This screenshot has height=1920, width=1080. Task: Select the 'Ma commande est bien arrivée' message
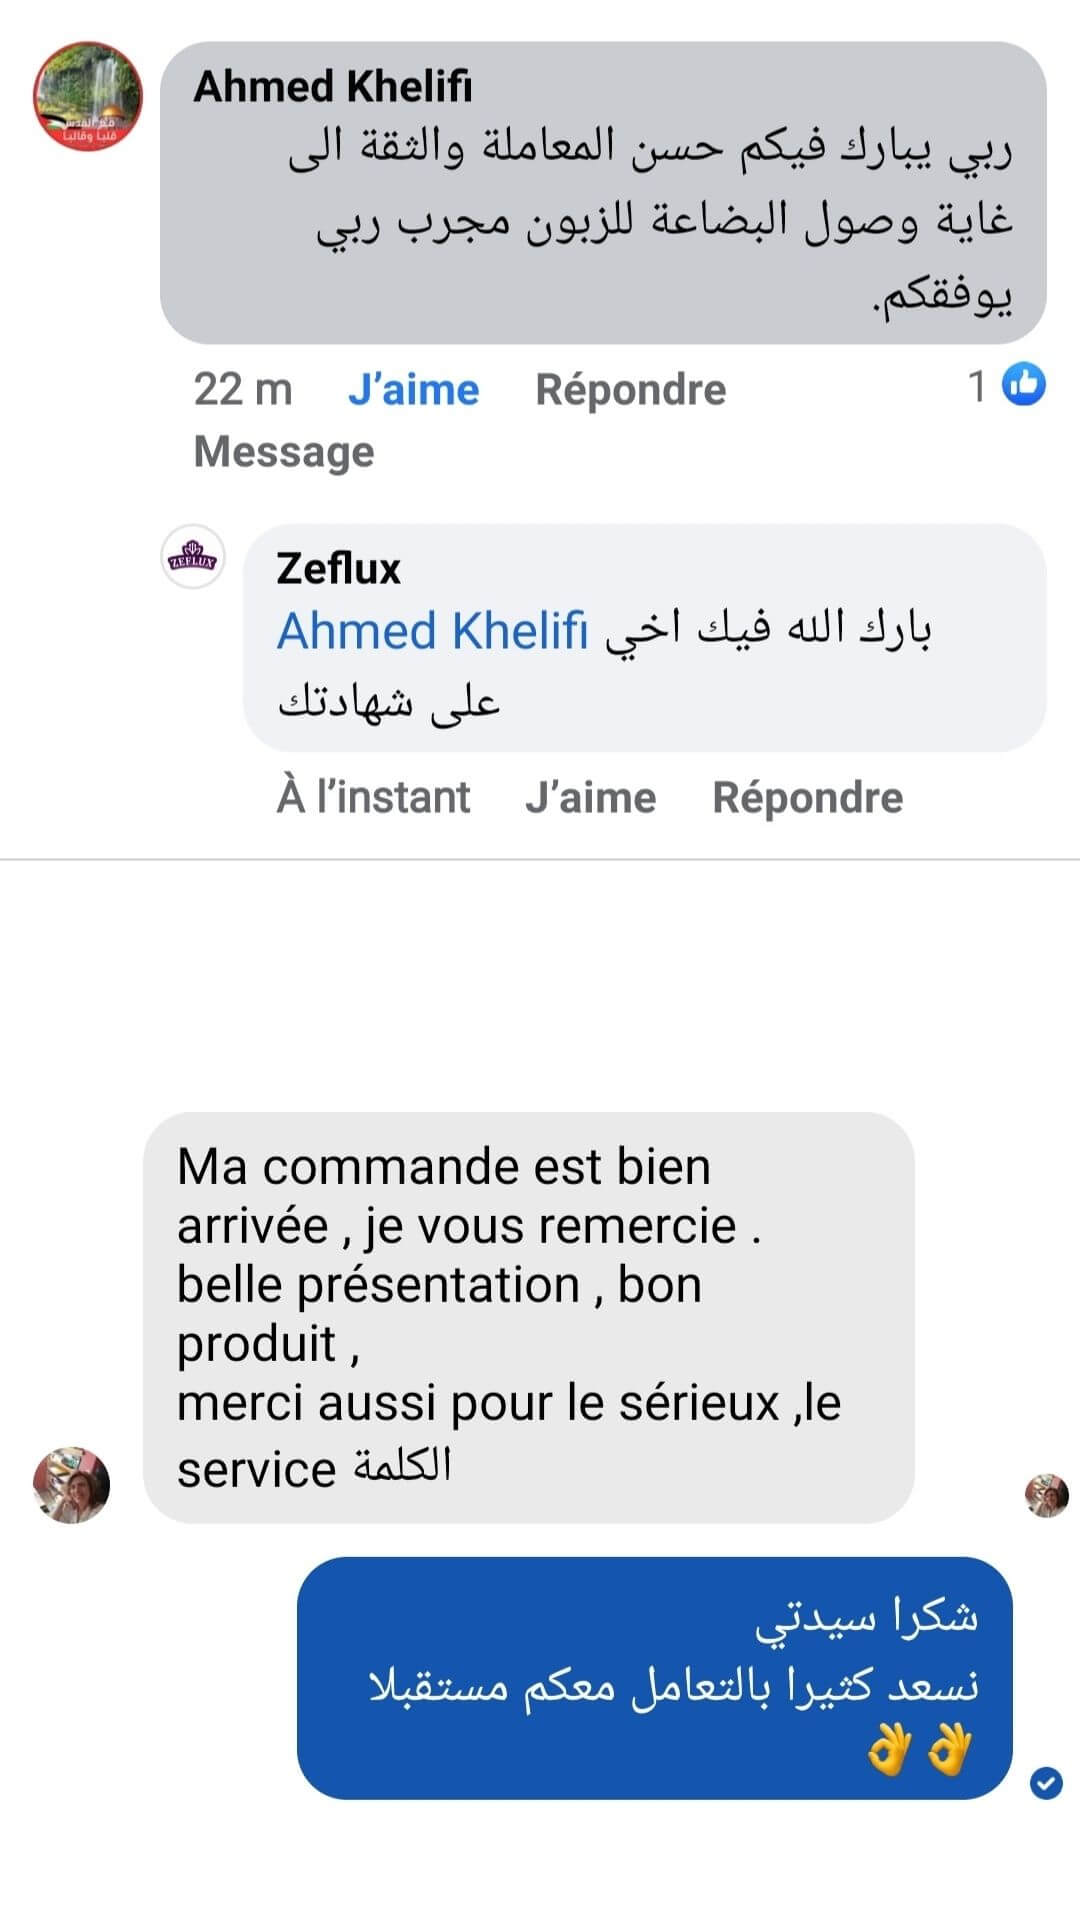(528, 1316)
